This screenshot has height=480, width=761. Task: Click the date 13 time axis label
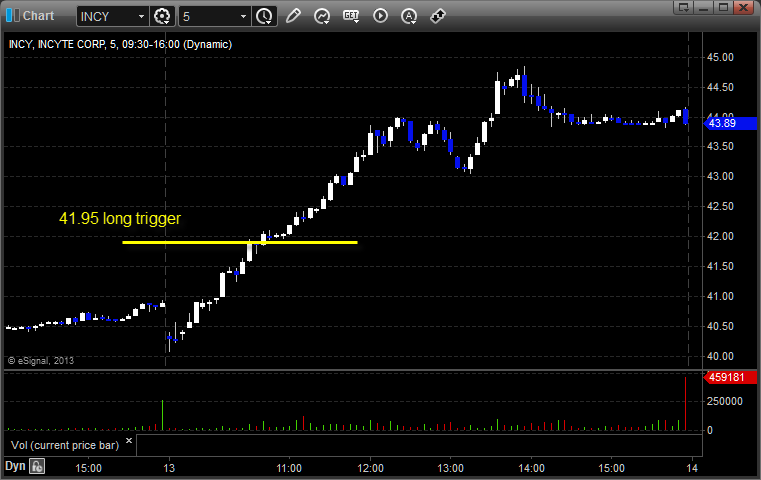coord(169,468)
